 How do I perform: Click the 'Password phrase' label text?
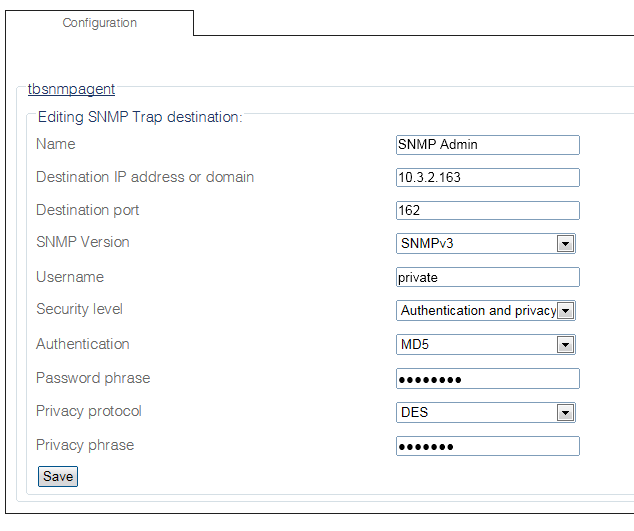tap(93, 378)
